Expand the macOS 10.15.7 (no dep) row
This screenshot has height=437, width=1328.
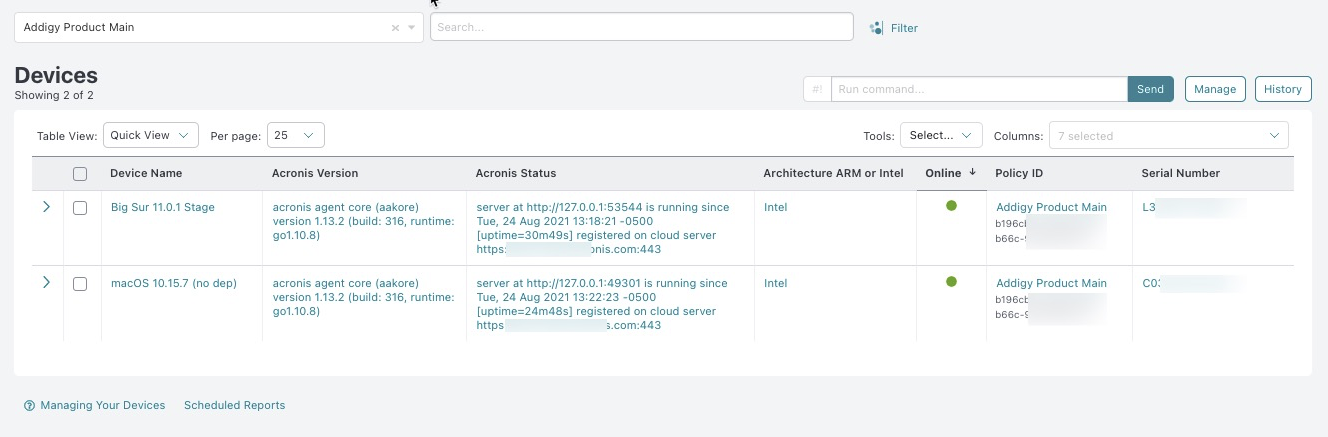[x=46, y=283]
